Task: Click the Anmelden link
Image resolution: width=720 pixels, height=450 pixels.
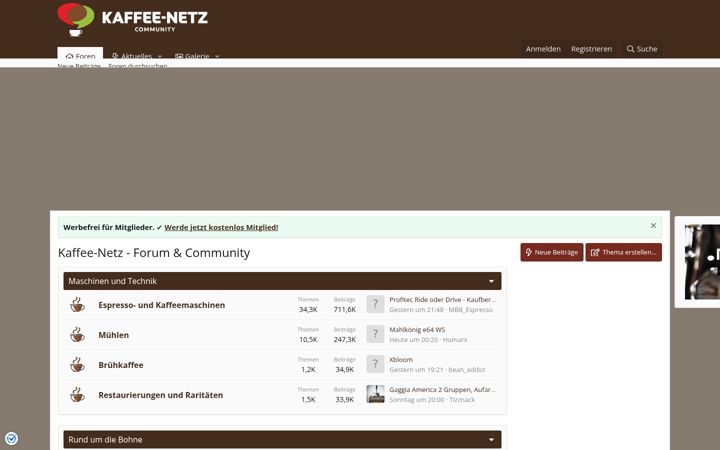Action: coord(543,49)
